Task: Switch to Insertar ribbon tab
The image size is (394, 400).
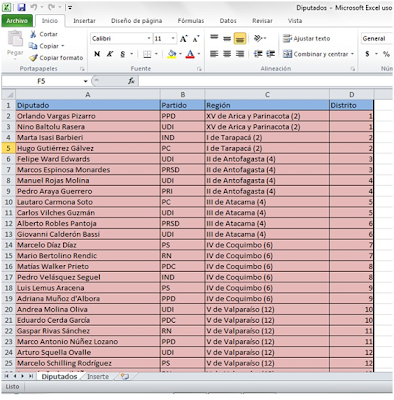Action: (84, 21)
